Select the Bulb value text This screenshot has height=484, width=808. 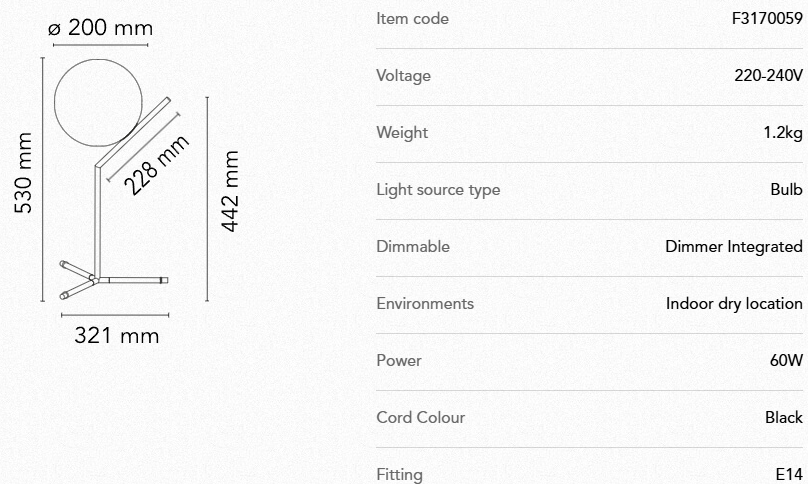click(786, 190)
